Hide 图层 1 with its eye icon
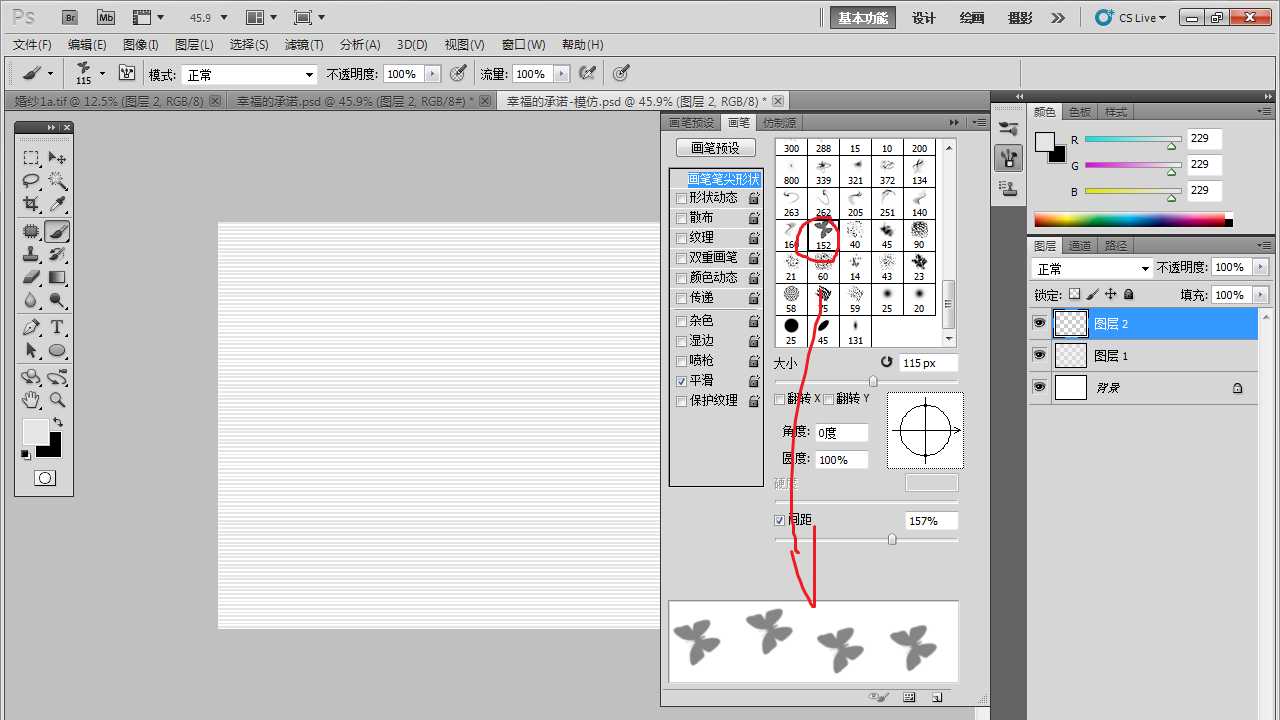The width and height of the screenshot is (1280, 720). (1040, 355)
